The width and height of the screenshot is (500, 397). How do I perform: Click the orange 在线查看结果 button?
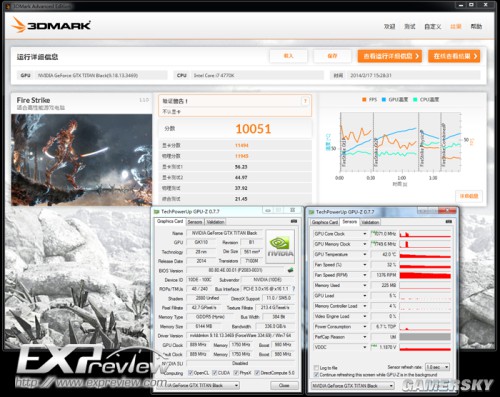454,56
